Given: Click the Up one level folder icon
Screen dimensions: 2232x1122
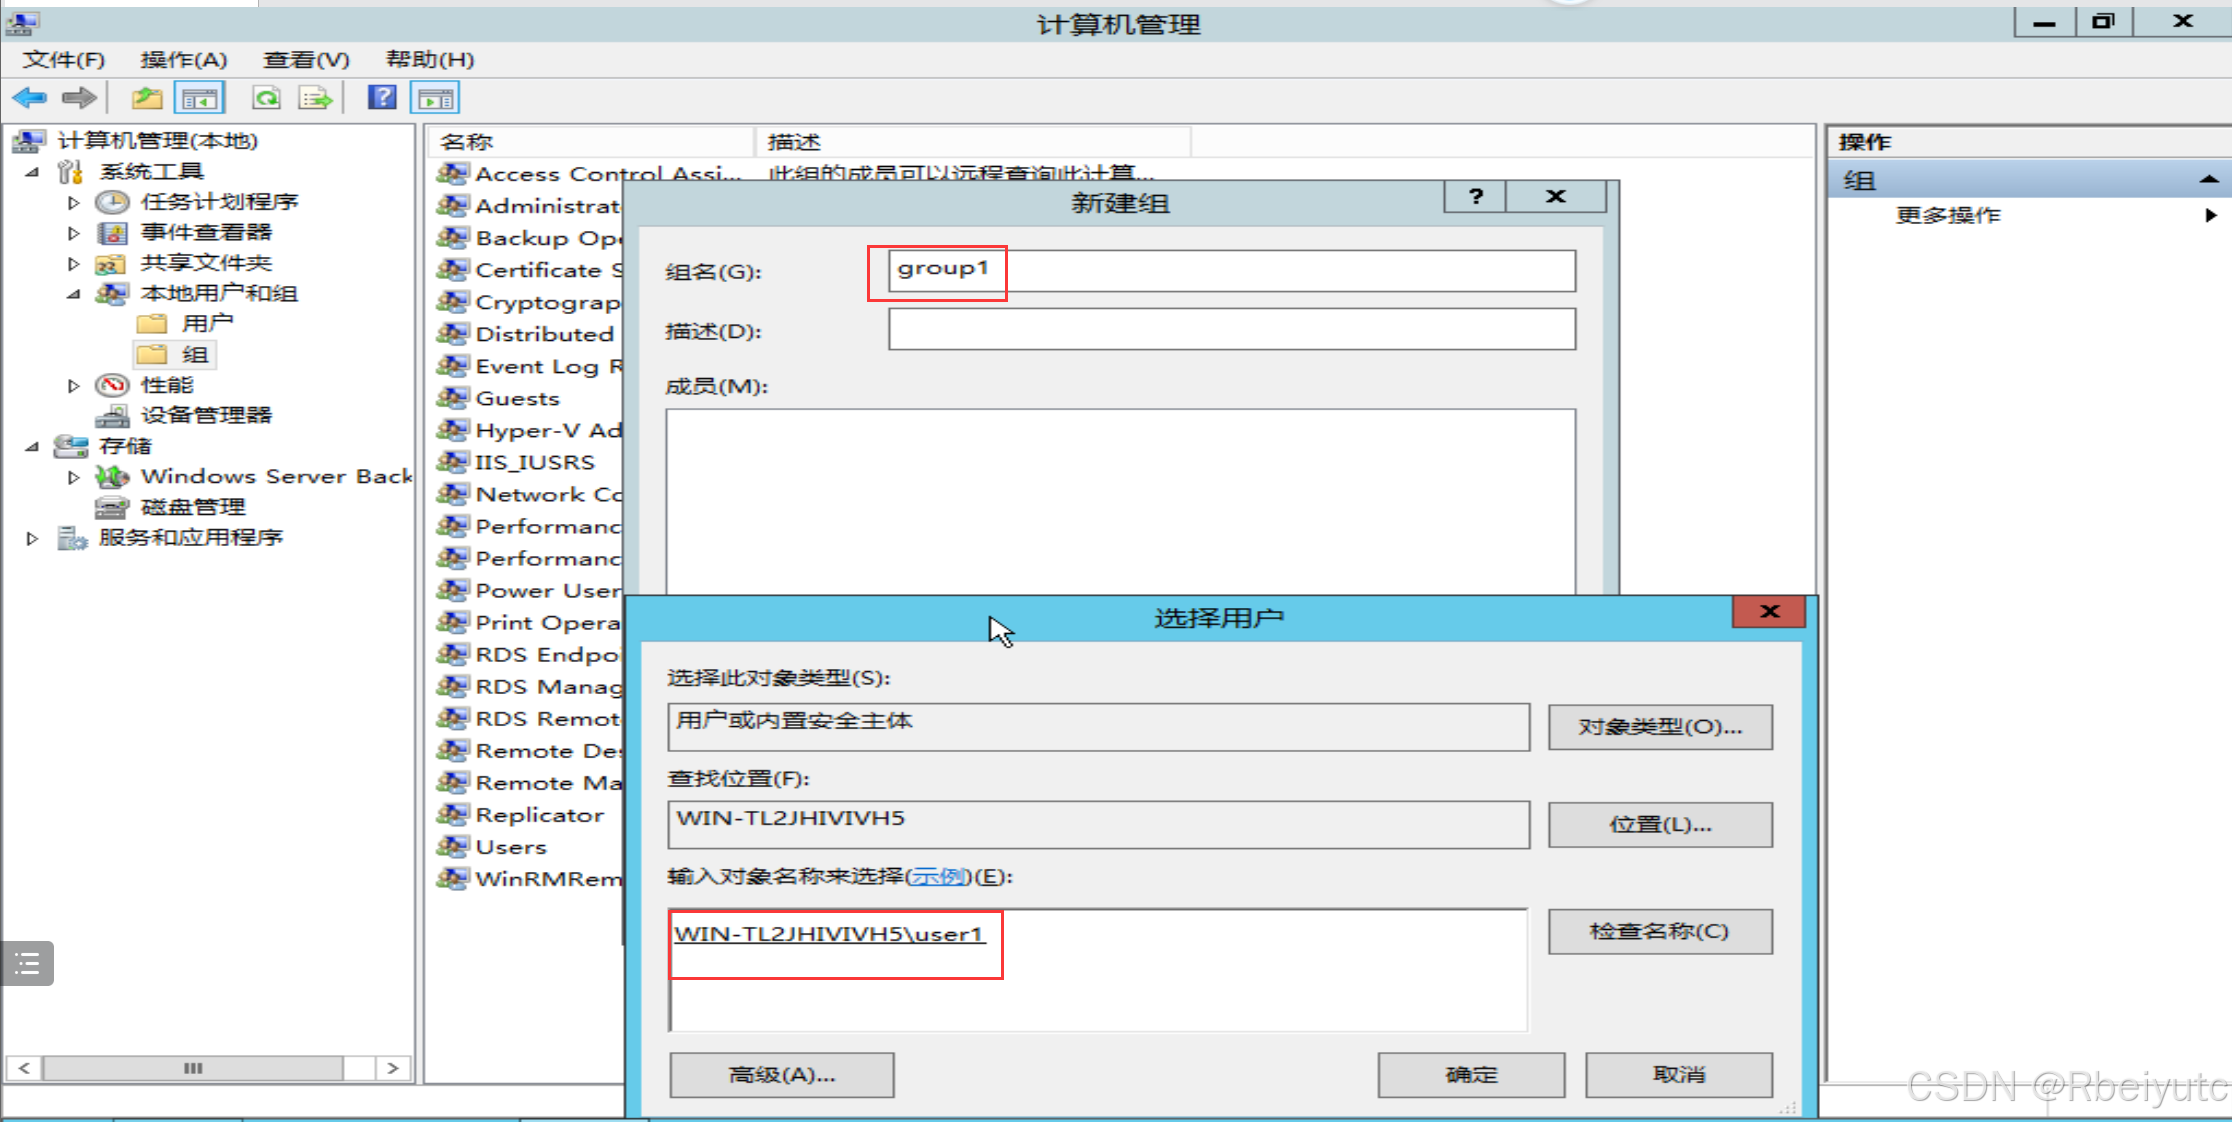Looking at the screenshot, I should click(147, 98).
